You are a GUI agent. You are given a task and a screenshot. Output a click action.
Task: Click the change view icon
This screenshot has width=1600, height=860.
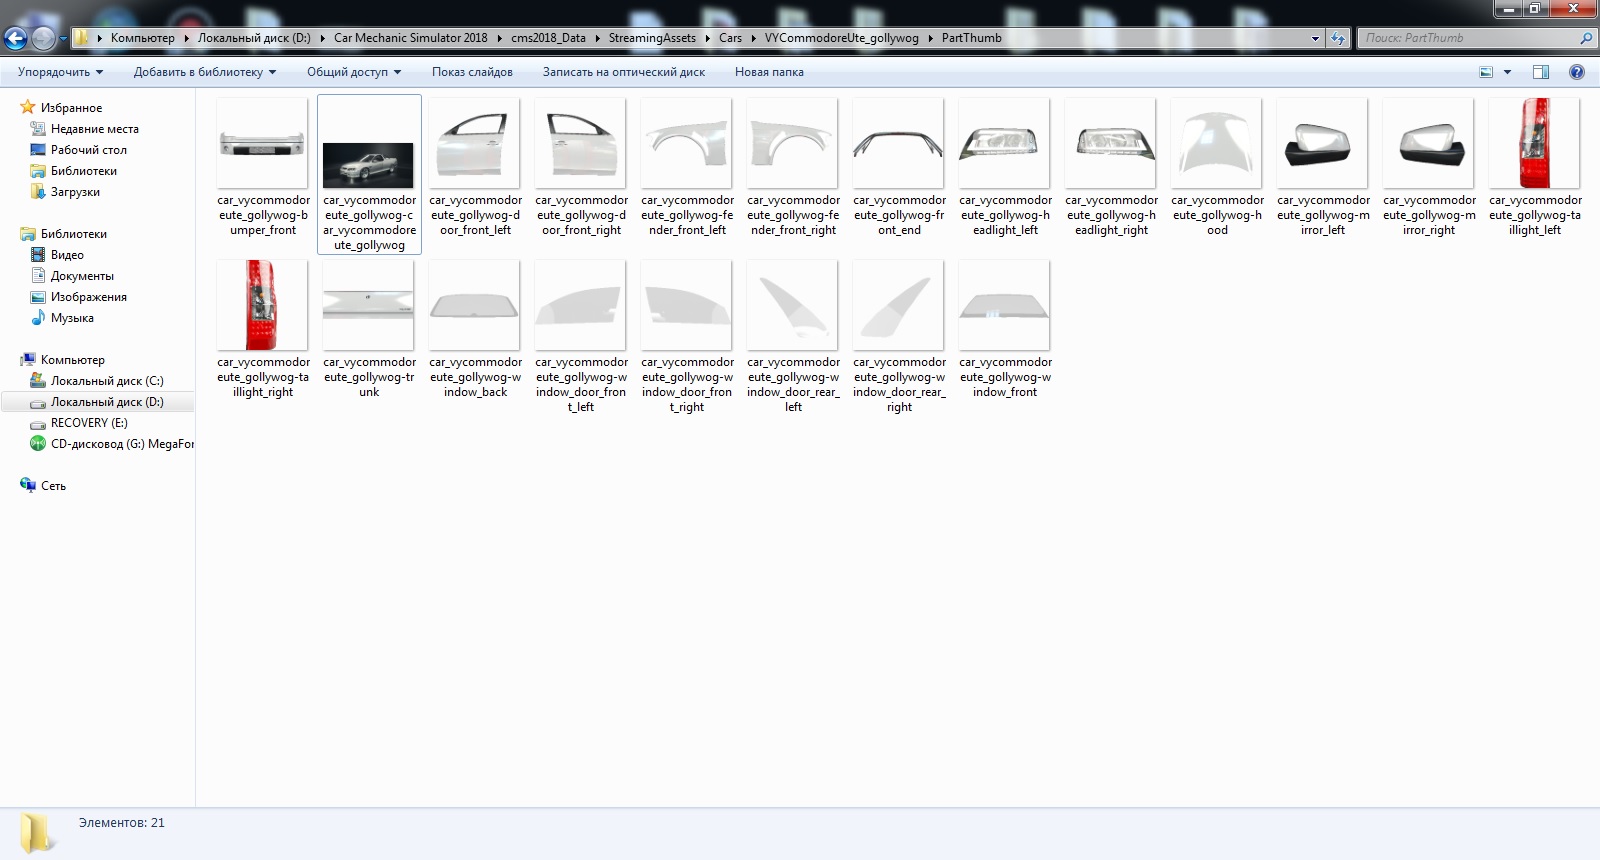click(x=1486, y=72)
